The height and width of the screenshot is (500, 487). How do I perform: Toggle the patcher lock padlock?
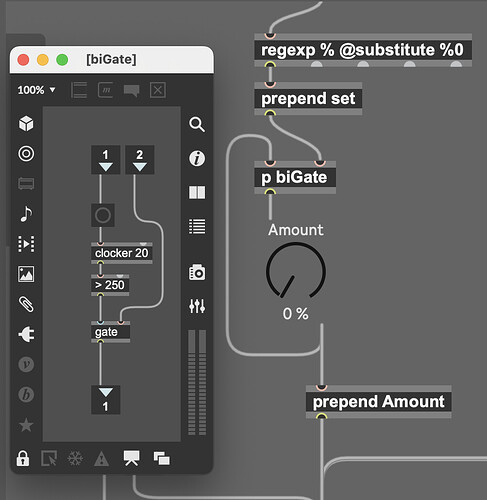23,459
